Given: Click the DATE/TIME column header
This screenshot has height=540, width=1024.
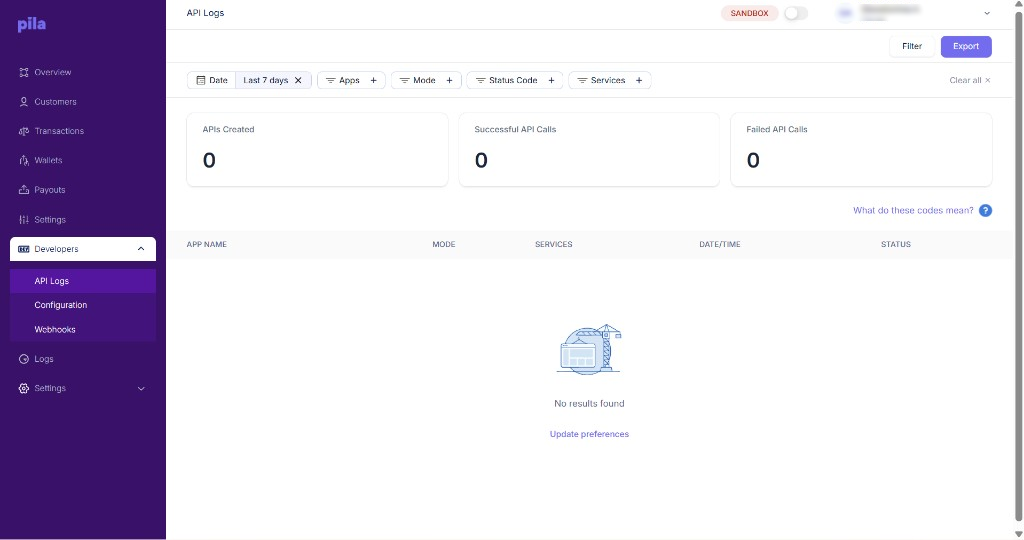Looking at the screenshot, I should [x=720, y=244].
